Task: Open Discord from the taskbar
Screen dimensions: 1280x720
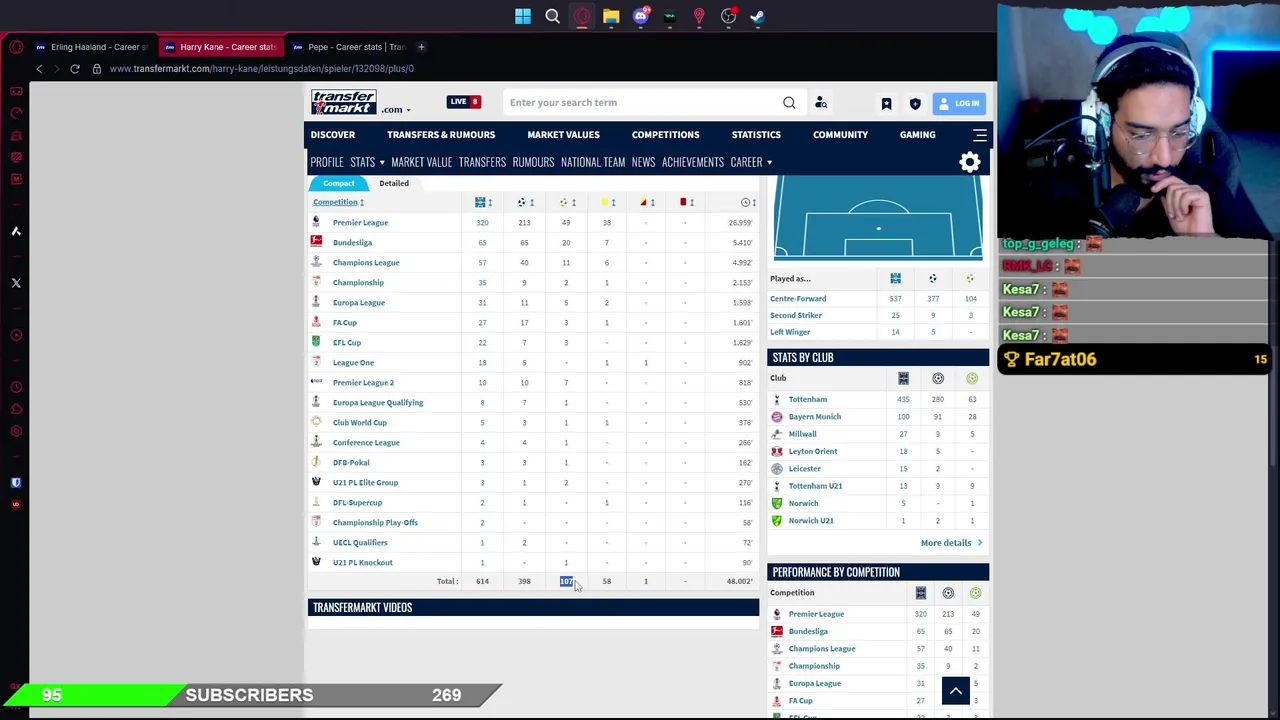Action: tap(641, 16)
